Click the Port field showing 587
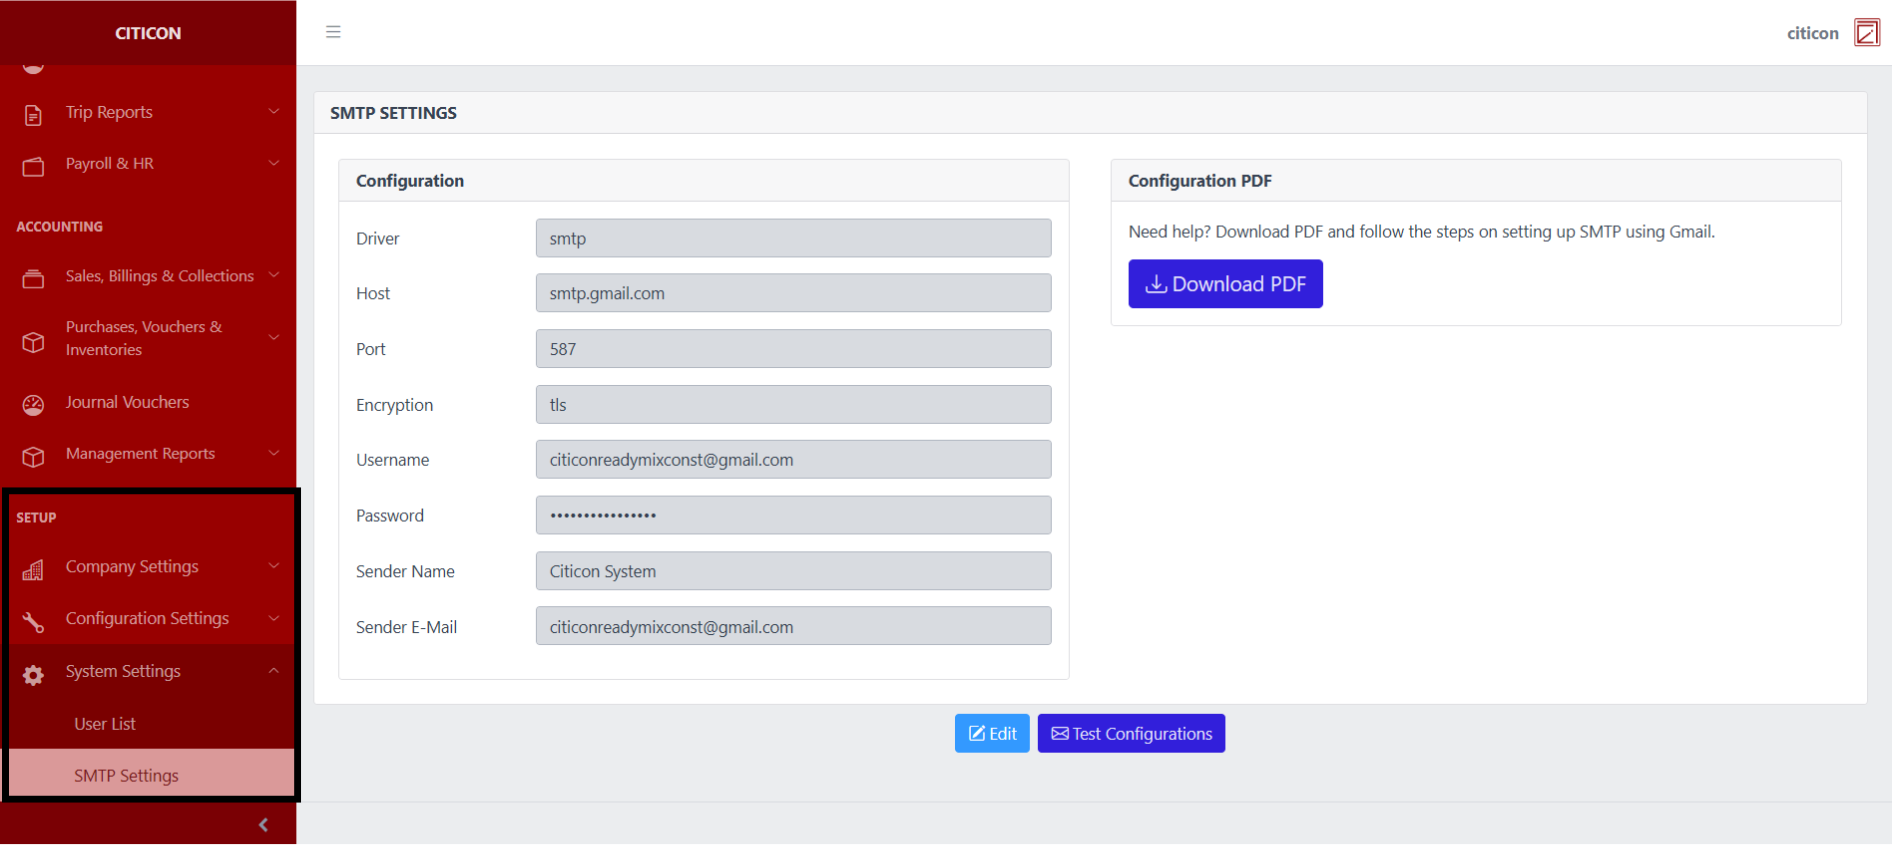The width and height of the screenshot is (1892, 845). tap(793, 349)
